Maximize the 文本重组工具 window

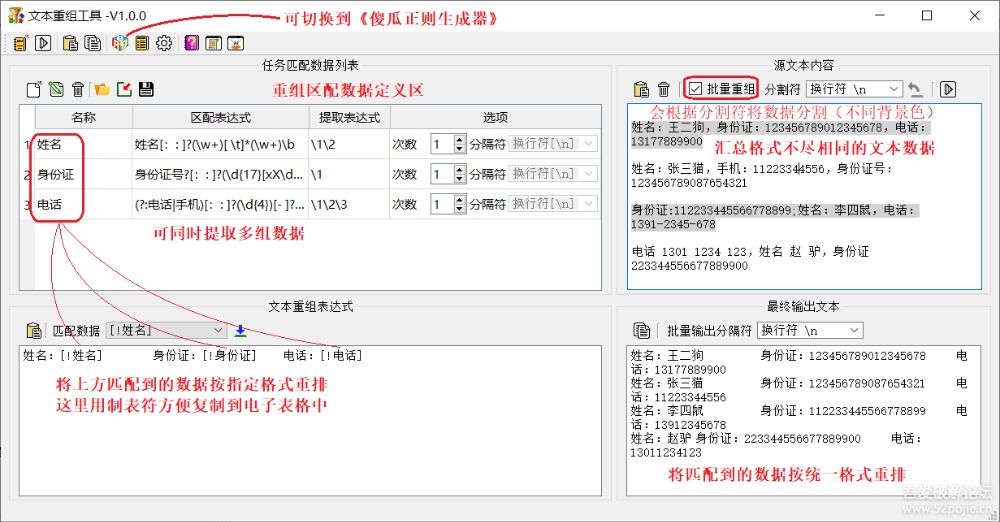[x=927, y=15]
